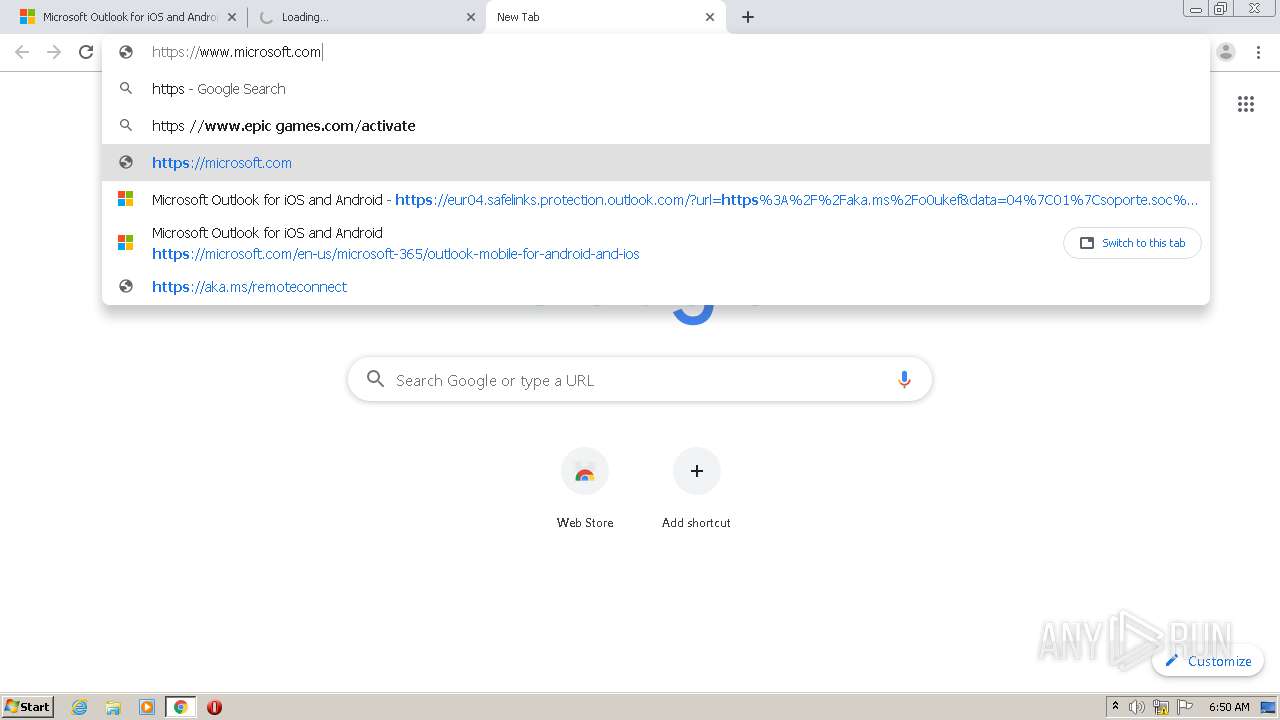Click the network tray icon

point(1161,707)
